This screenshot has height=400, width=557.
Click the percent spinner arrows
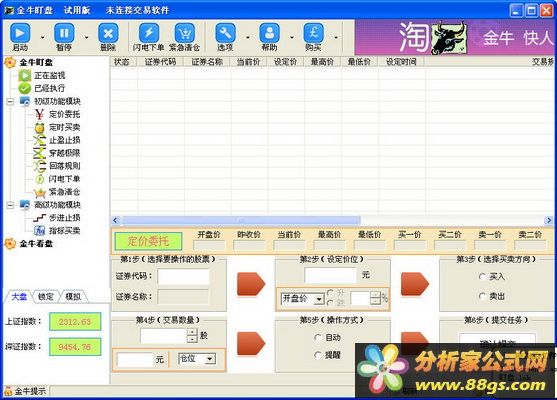click(x=375, y=298)
